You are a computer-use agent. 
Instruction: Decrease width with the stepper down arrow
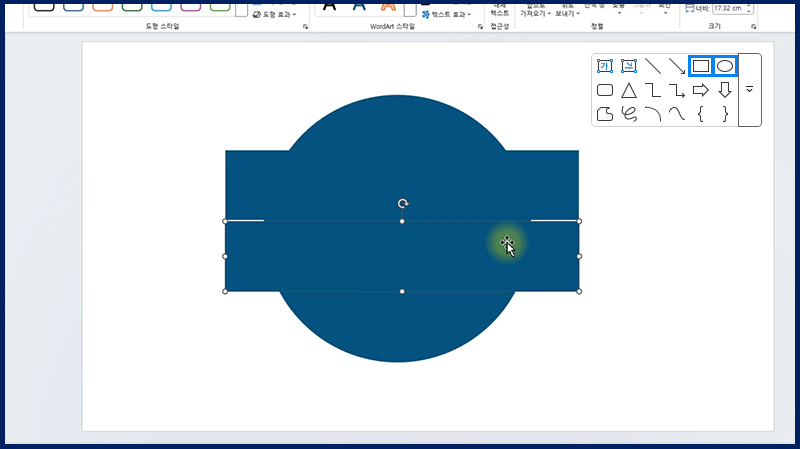coord(749,11)
